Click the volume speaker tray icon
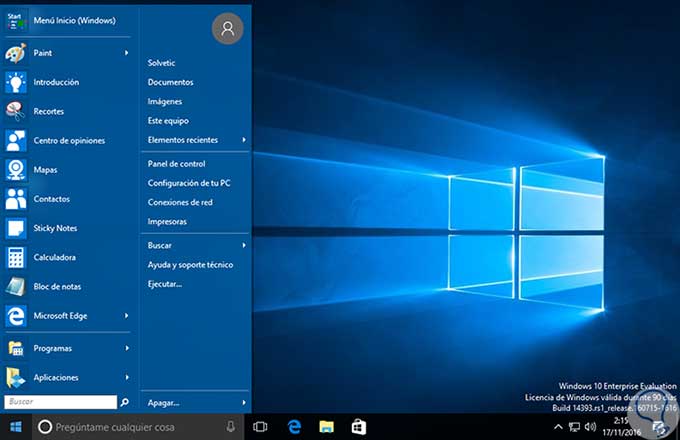This screenshot has height=440, width=680. point(590,427)
